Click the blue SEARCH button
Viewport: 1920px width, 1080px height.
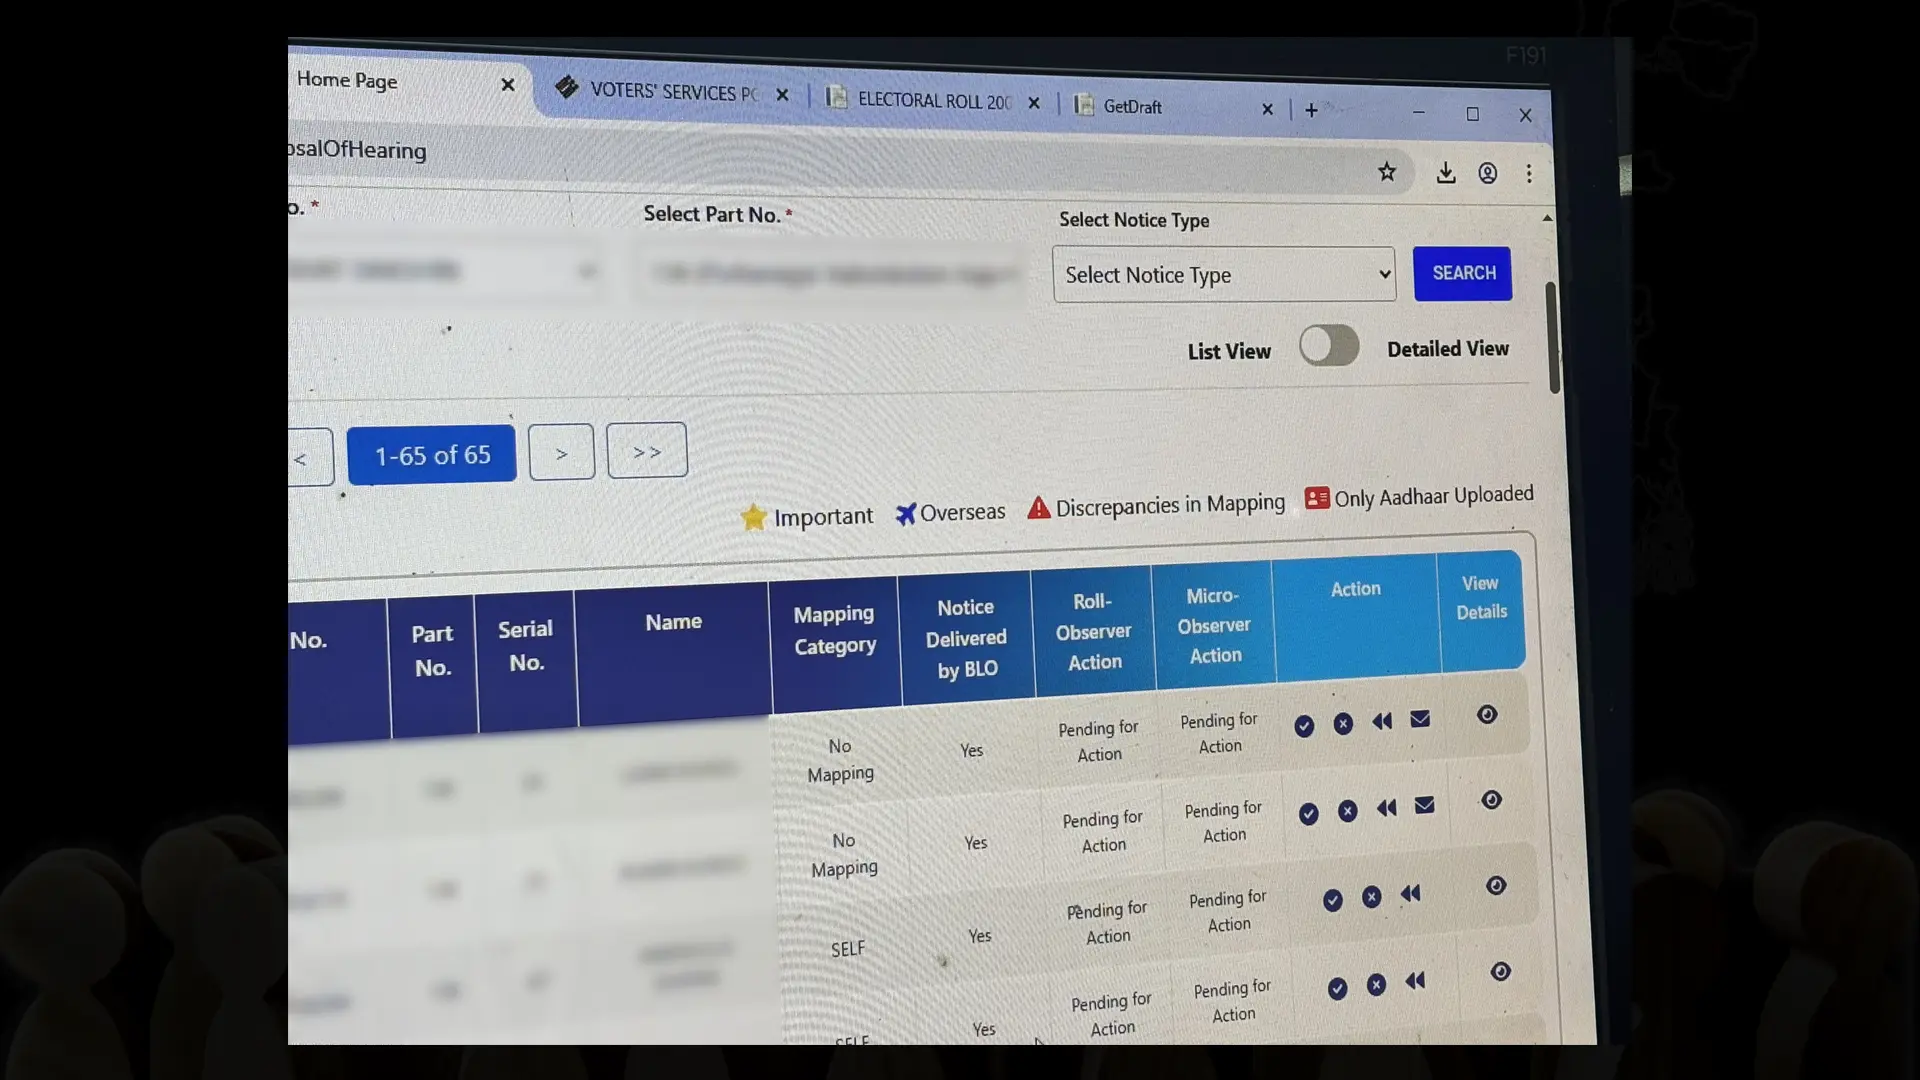1463,273
